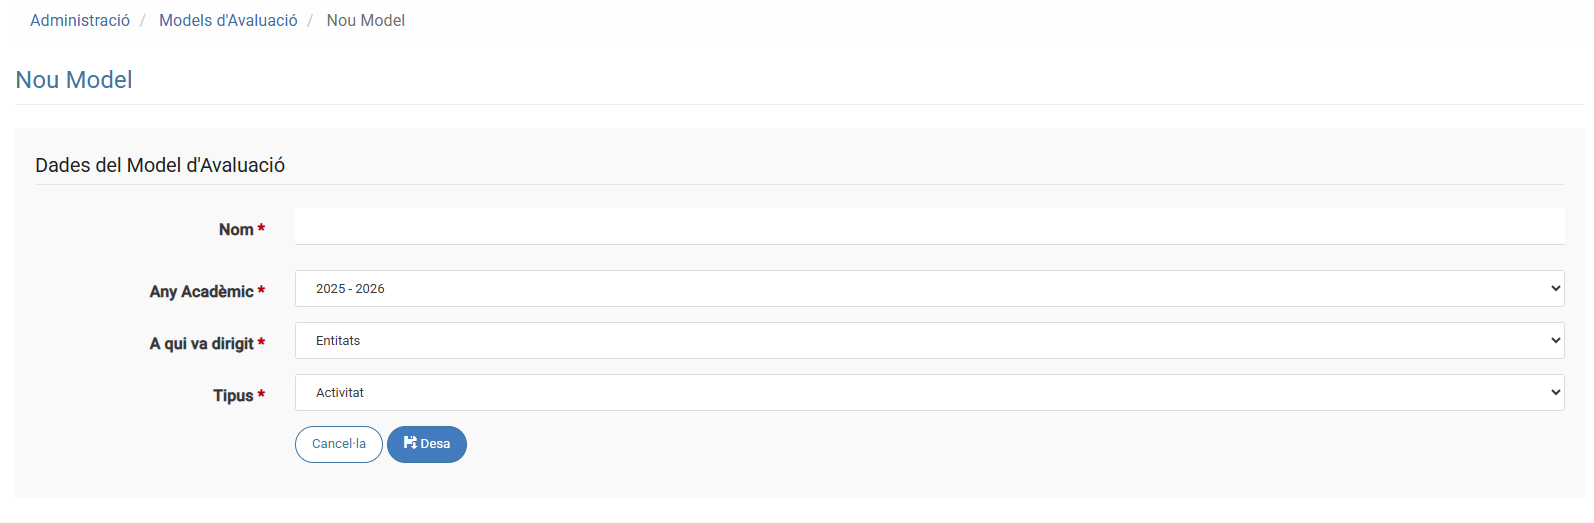Go to Models d'Avaluació breadcrumb
Viewport: 1594px width, 523px height.
(x=228, y=20)
